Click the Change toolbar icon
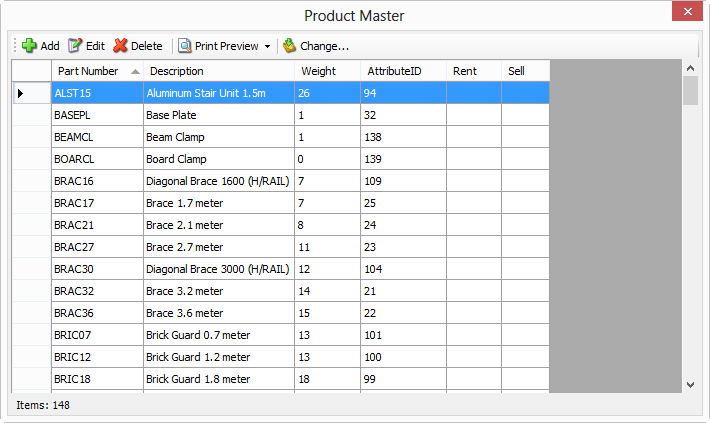 289,46
